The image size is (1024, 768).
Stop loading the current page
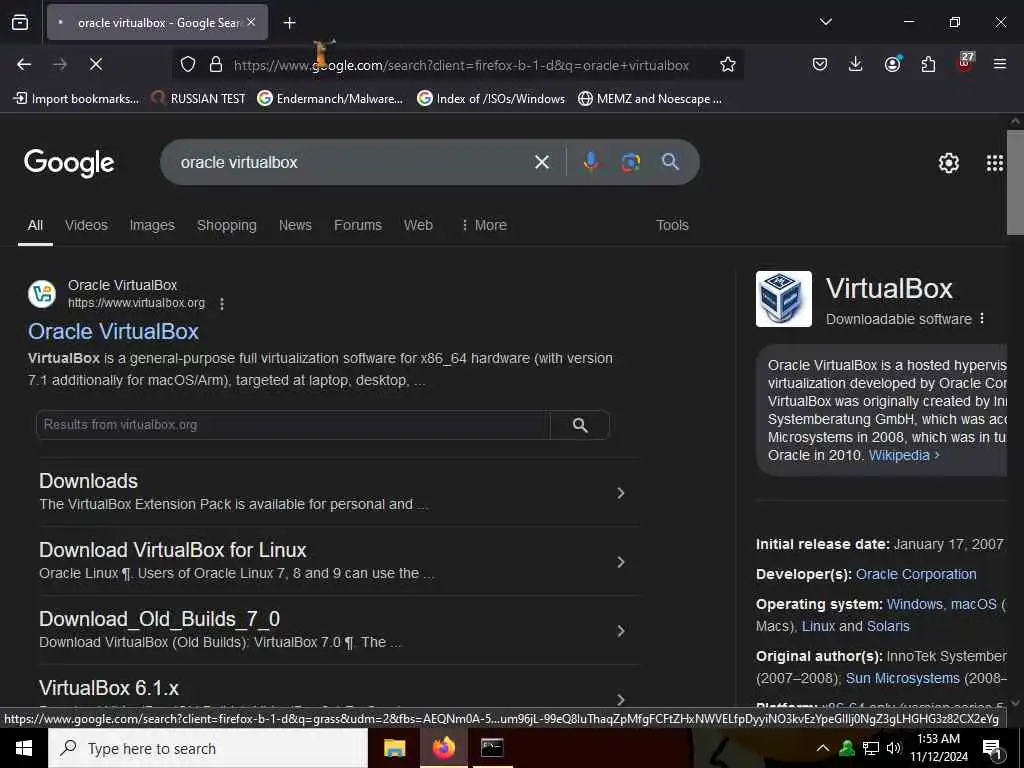(95, 64)
